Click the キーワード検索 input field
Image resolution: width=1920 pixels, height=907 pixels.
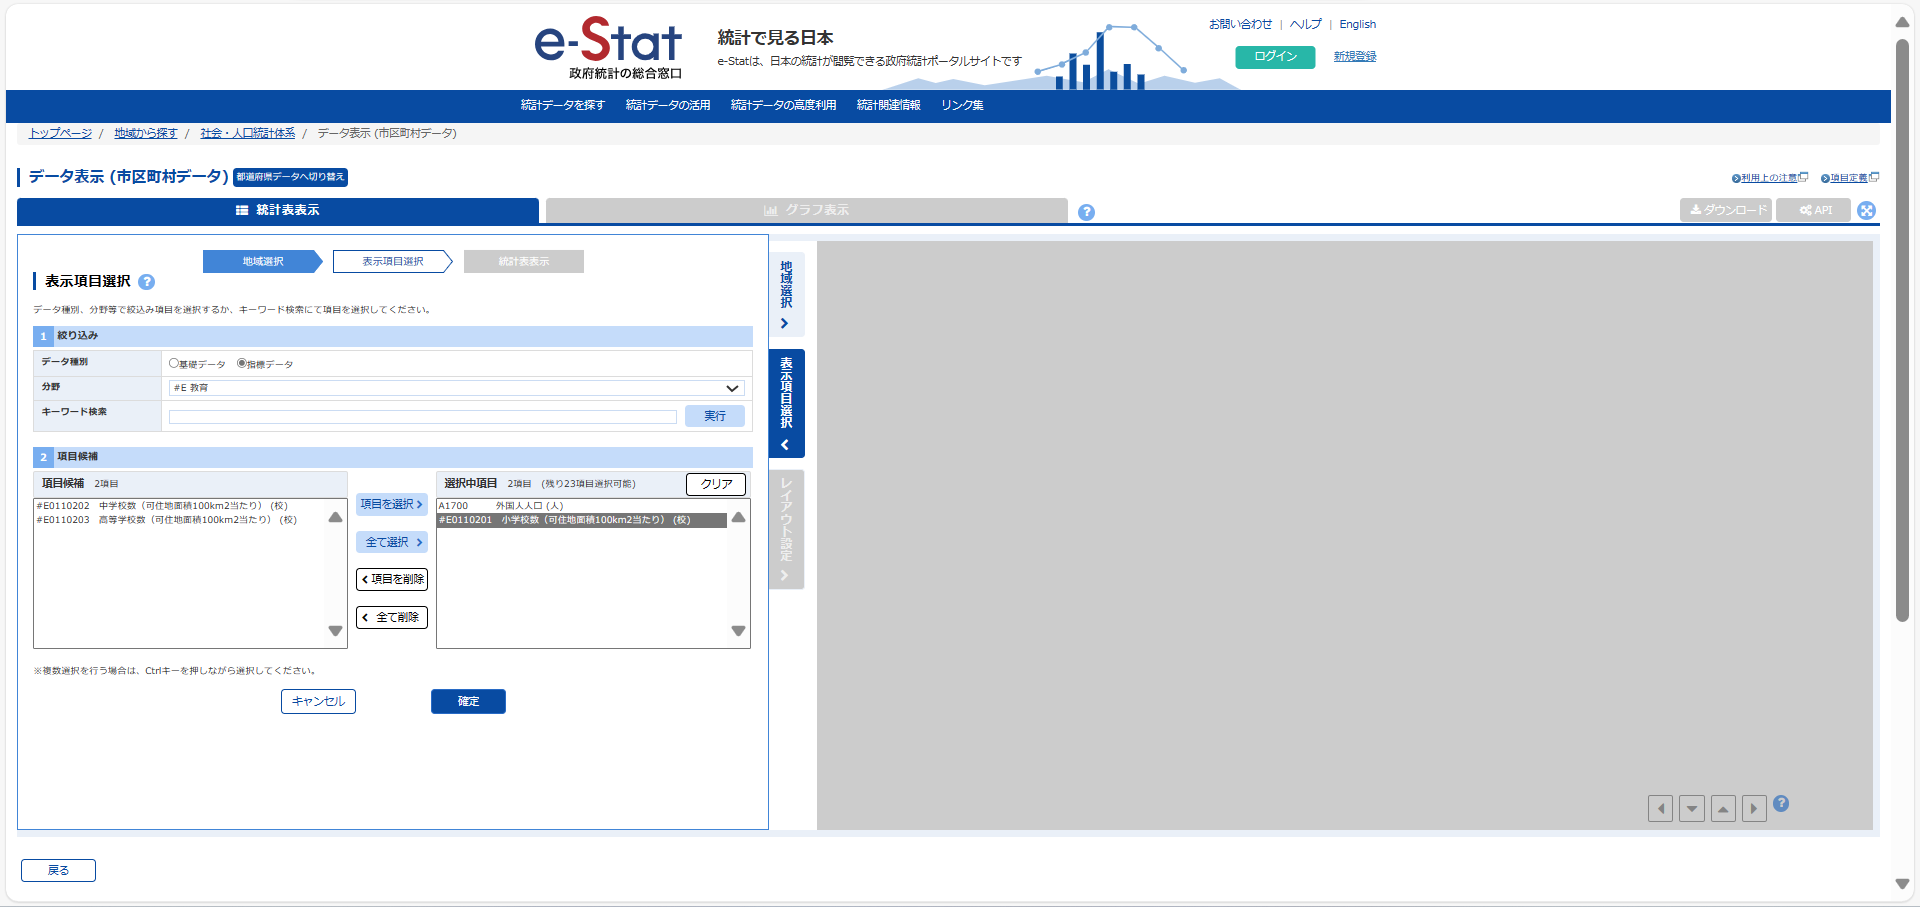(422, 417)
